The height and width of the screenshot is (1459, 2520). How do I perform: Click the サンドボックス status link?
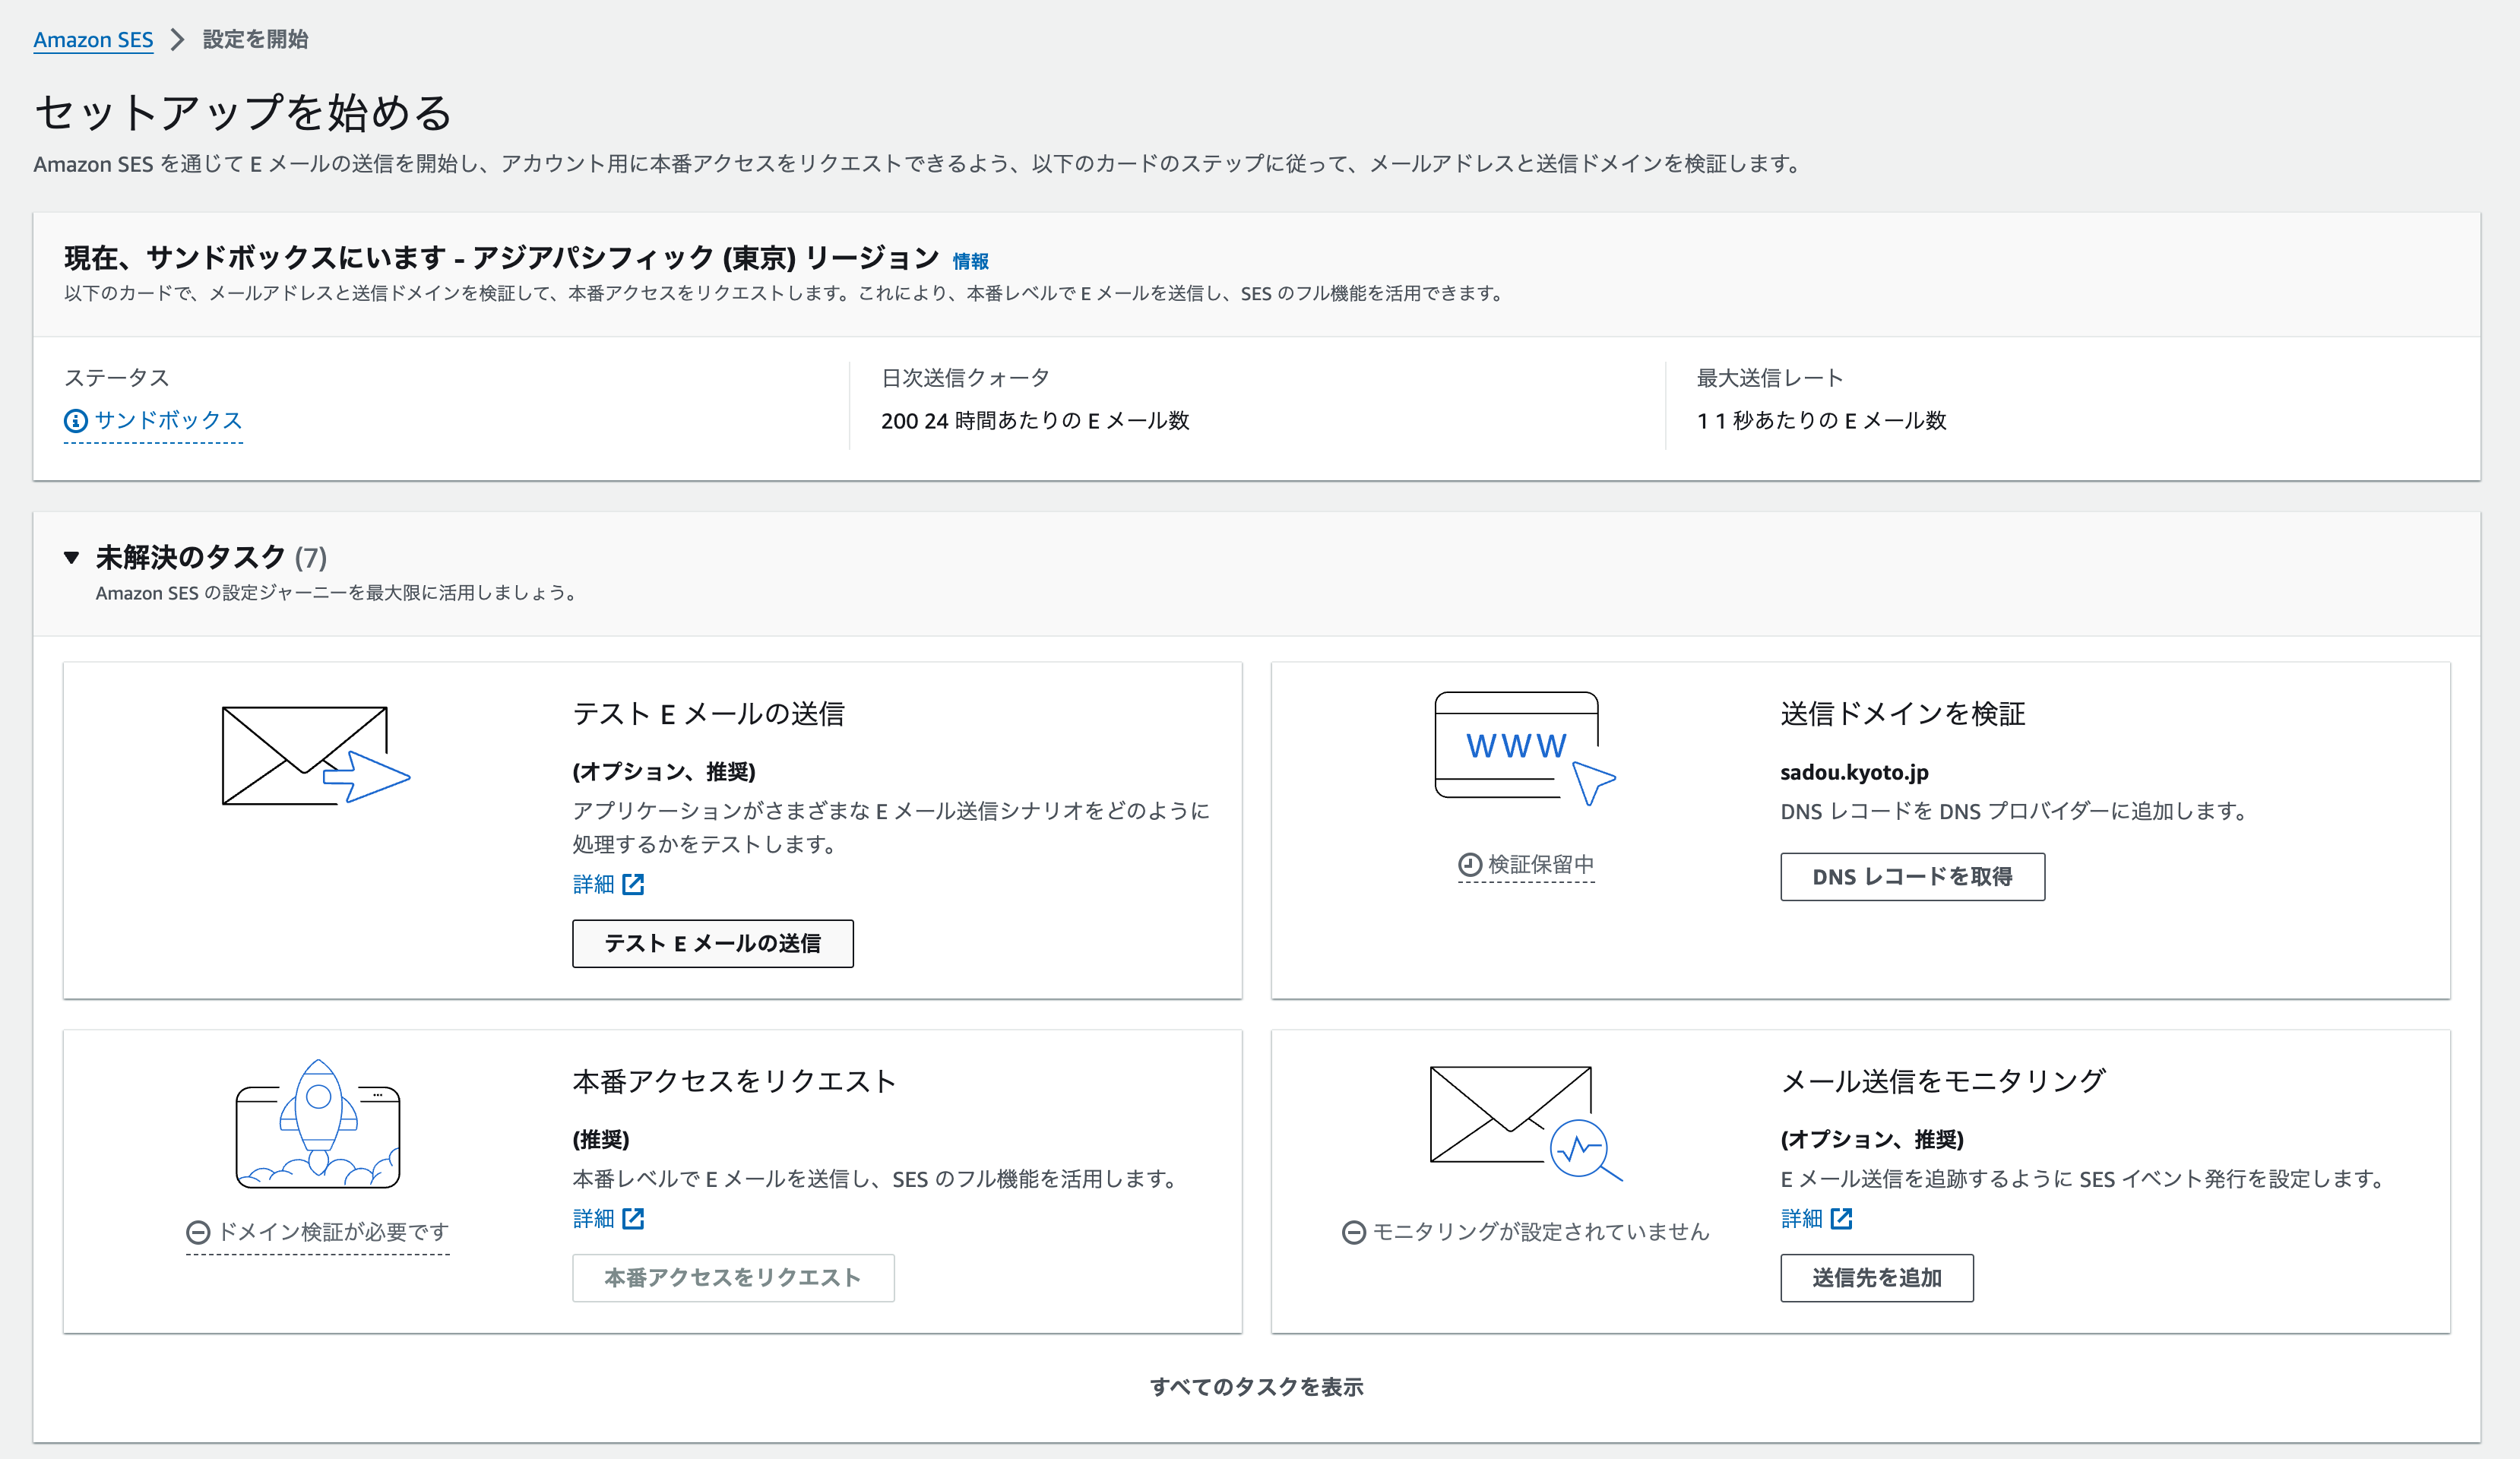[x=168, y=420]
